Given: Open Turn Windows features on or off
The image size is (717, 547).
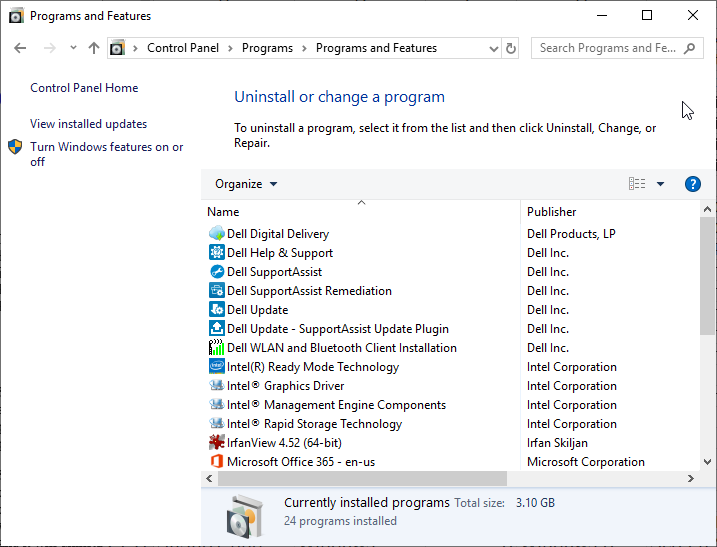Looking at the screenshot, I should (x=107, y=154).
